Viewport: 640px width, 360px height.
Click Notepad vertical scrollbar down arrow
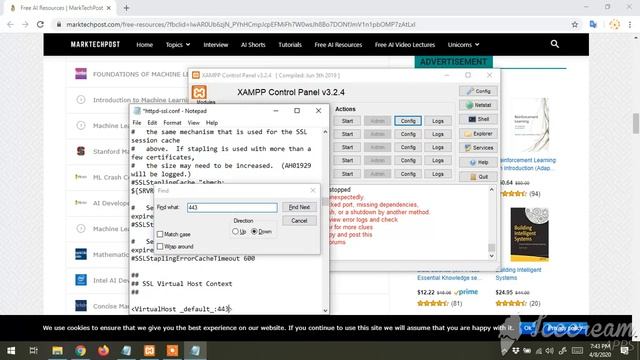(x=325, y=310)
